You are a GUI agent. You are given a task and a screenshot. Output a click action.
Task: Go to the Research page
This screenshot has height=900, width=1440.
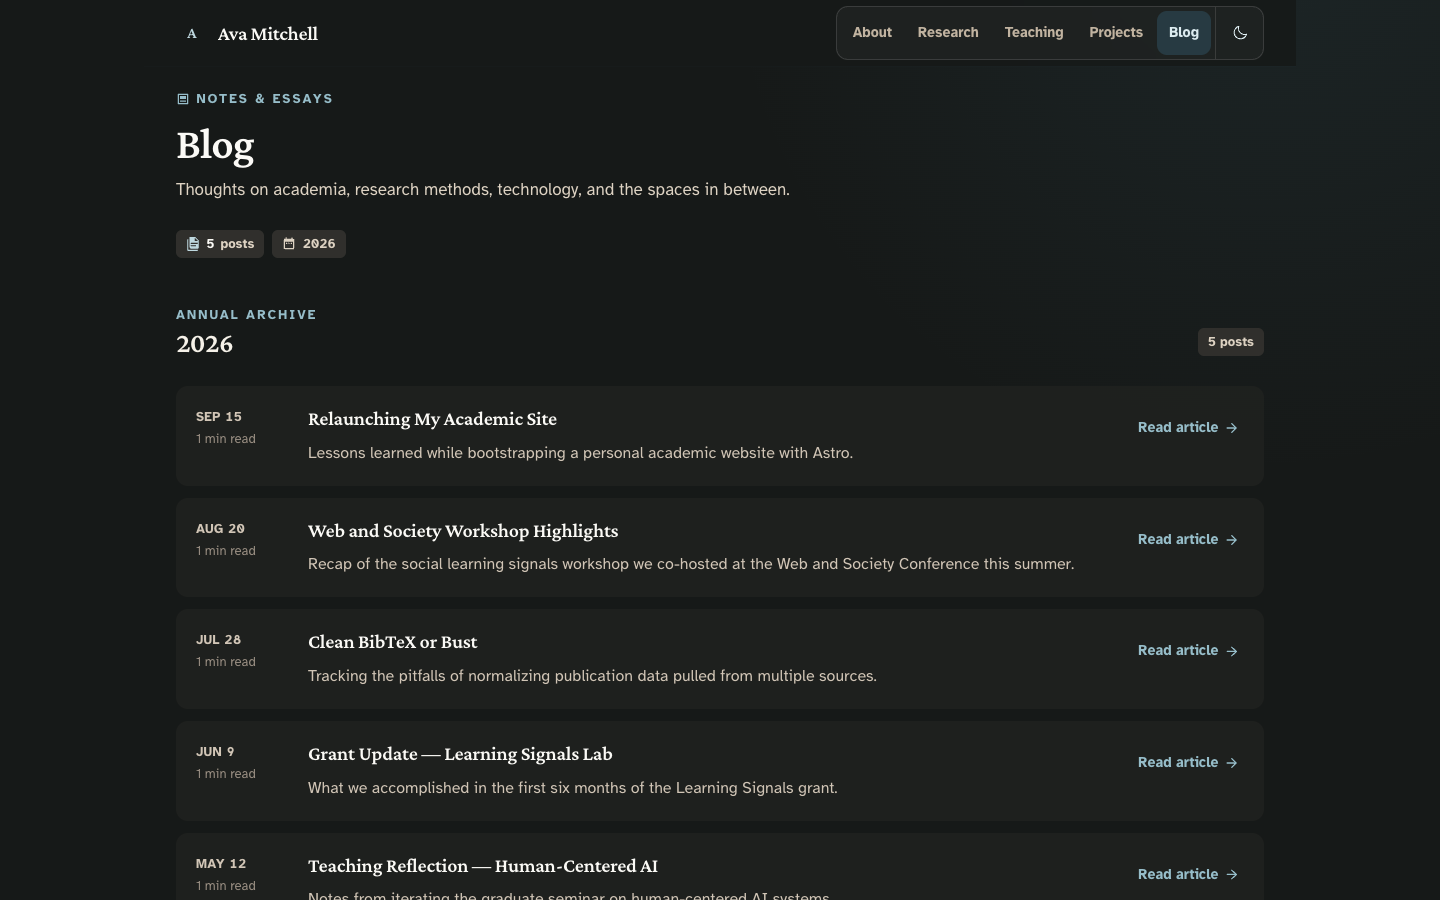(948, 33)
